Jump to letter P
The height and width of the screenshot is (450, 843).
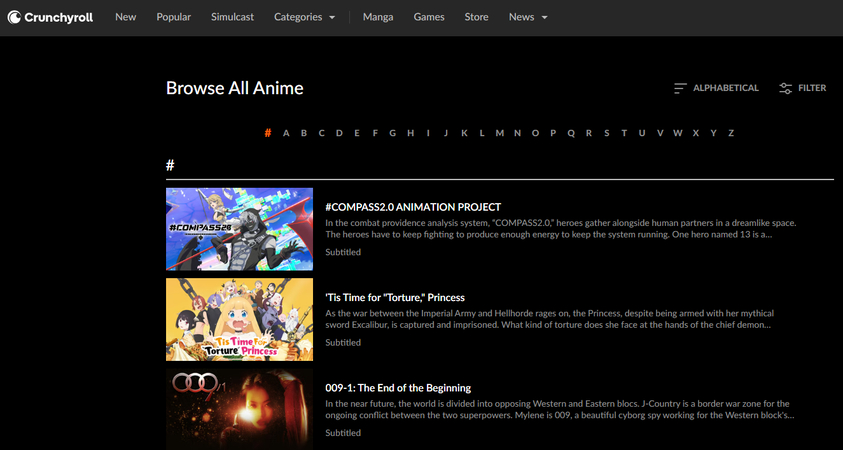[x=553, y=133]
